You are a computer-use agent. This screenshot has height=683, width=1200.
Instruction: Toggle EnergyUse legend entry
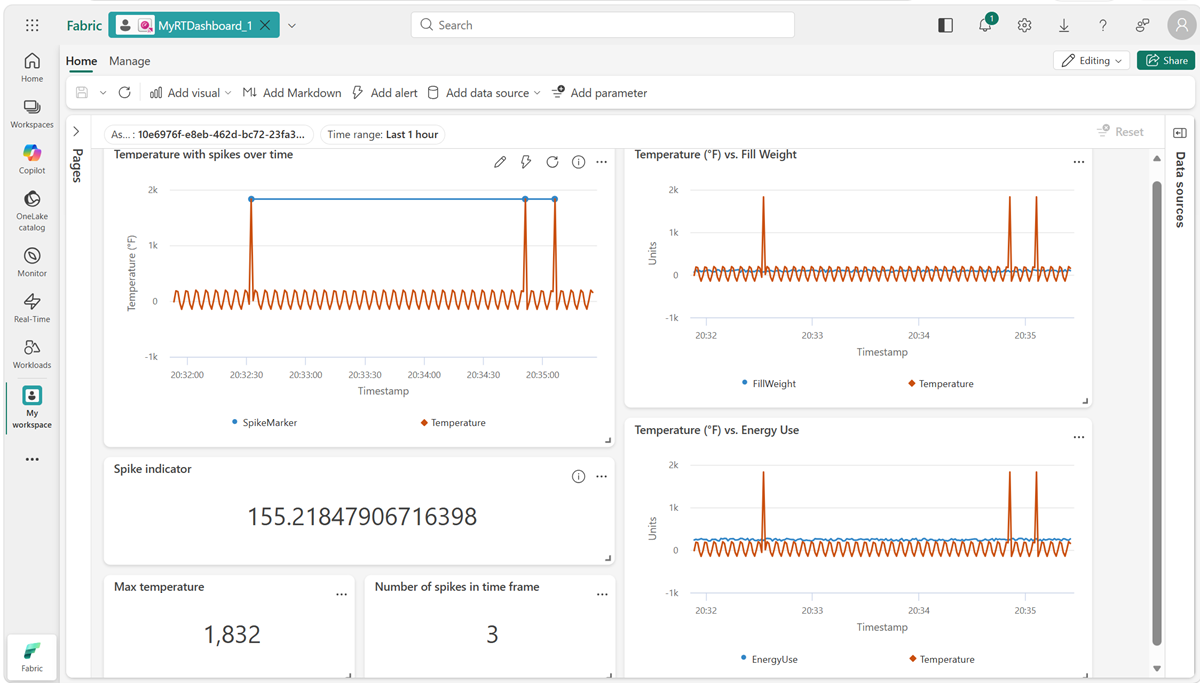click(769, 660)
